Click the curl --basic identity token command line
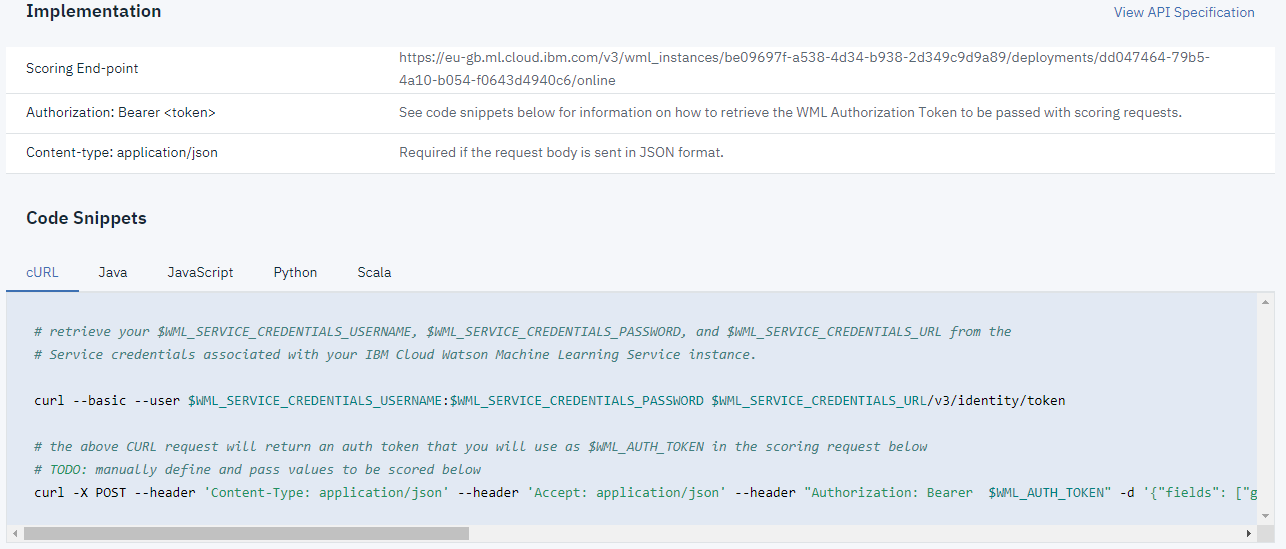The width and height of the screenshot is (1286, 549). 549,401
